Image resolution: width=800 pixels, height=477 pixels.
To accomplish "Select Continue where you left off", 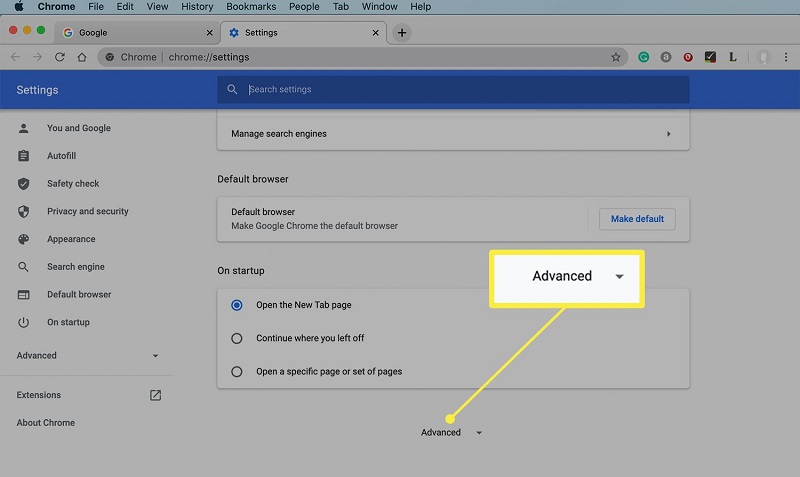I will pyautogui.click(x=237, y=338).
